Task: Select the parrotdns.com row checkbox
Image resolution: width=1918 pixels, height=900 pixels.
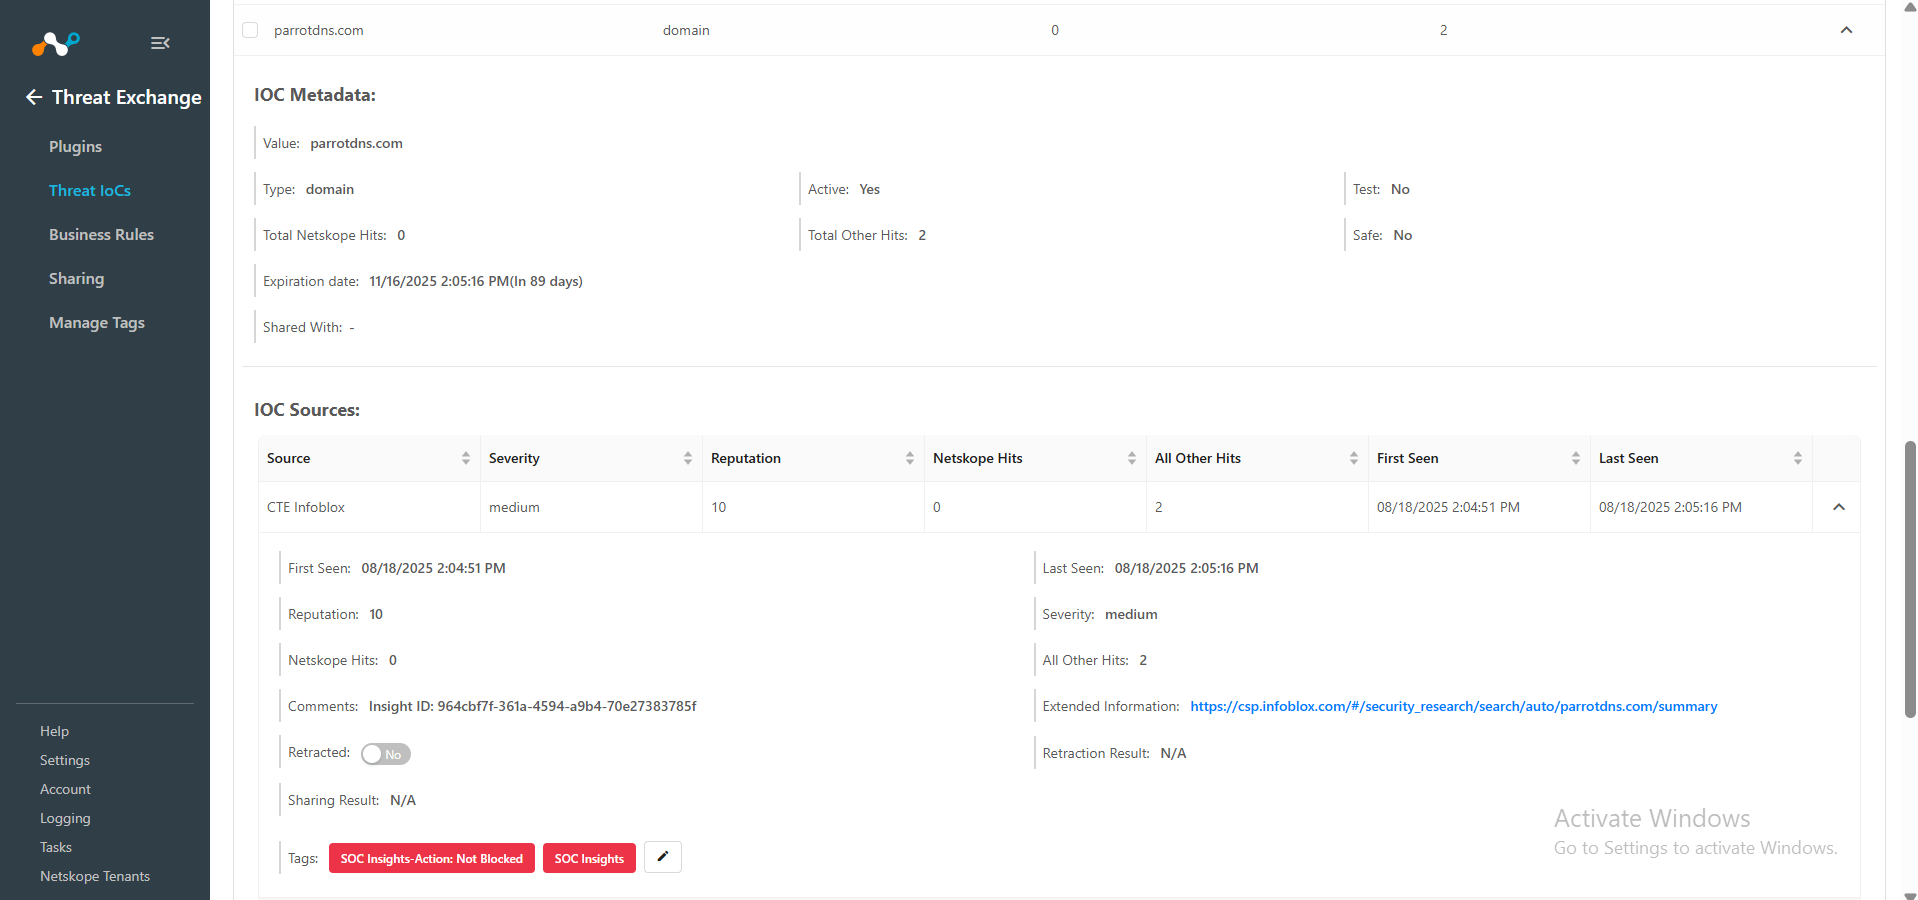Action: (x=250, y=30)
